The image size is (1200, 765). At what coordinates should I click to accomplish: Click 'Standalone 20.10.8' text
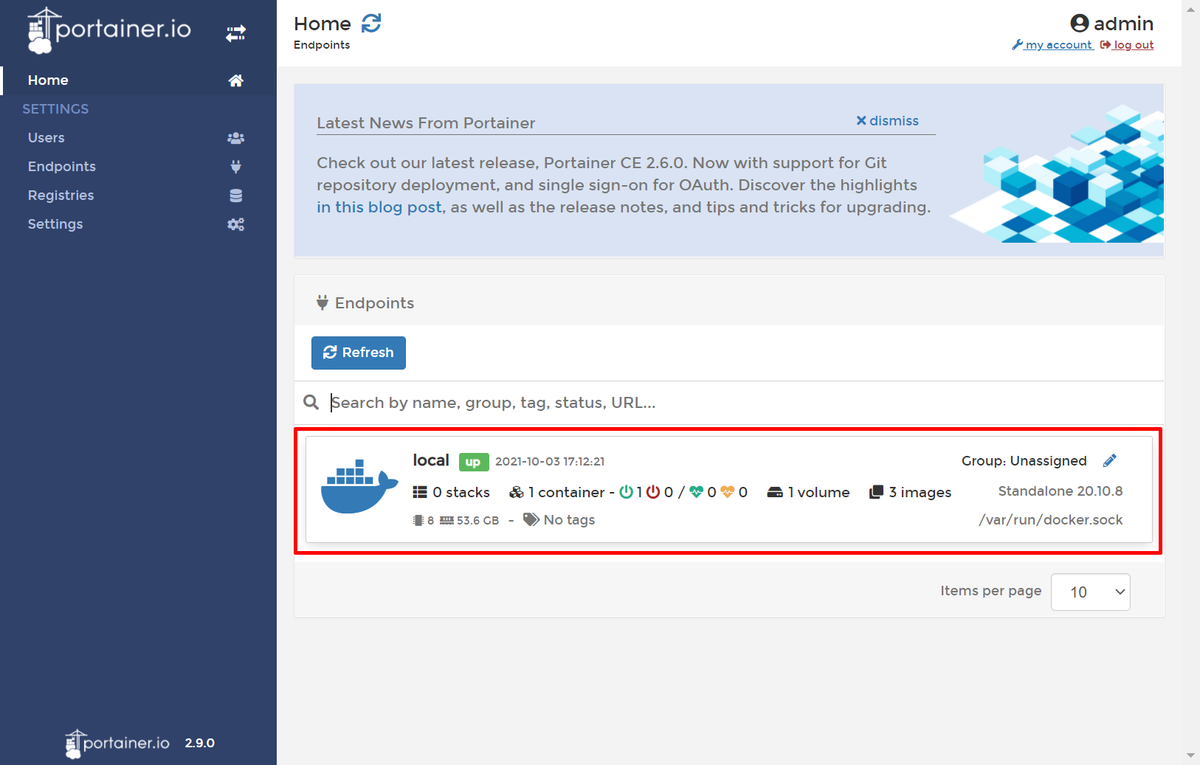click(1060, 491)
